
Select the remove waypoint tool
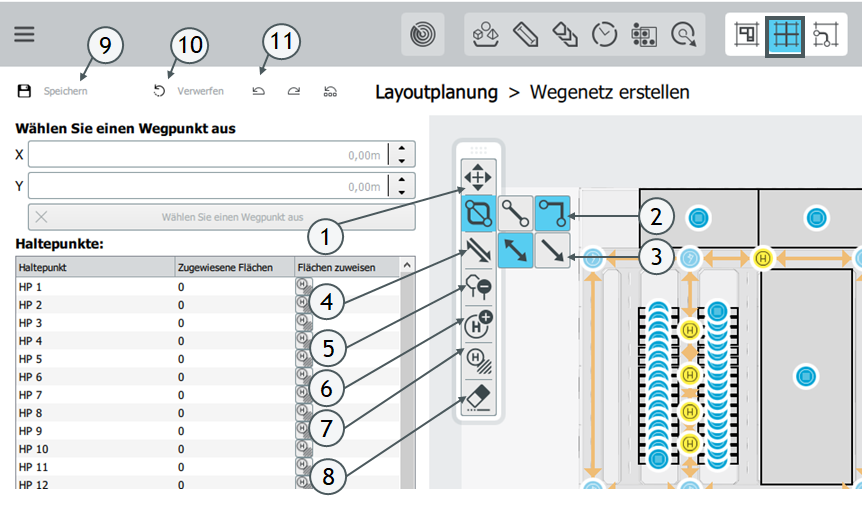[x=477, y=288]
